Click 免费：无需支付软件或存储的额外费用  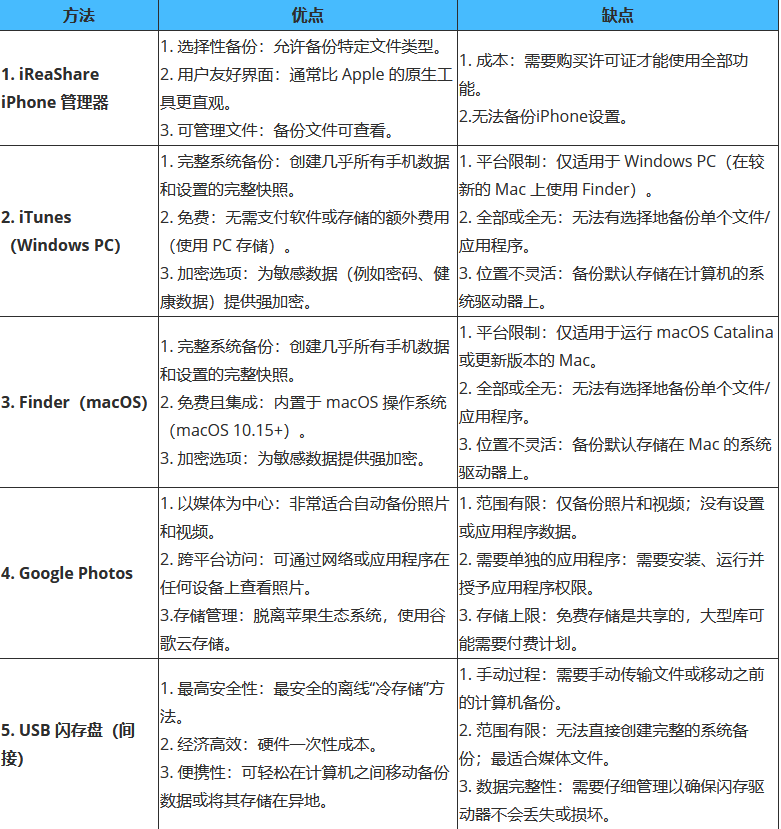[305, 232]
